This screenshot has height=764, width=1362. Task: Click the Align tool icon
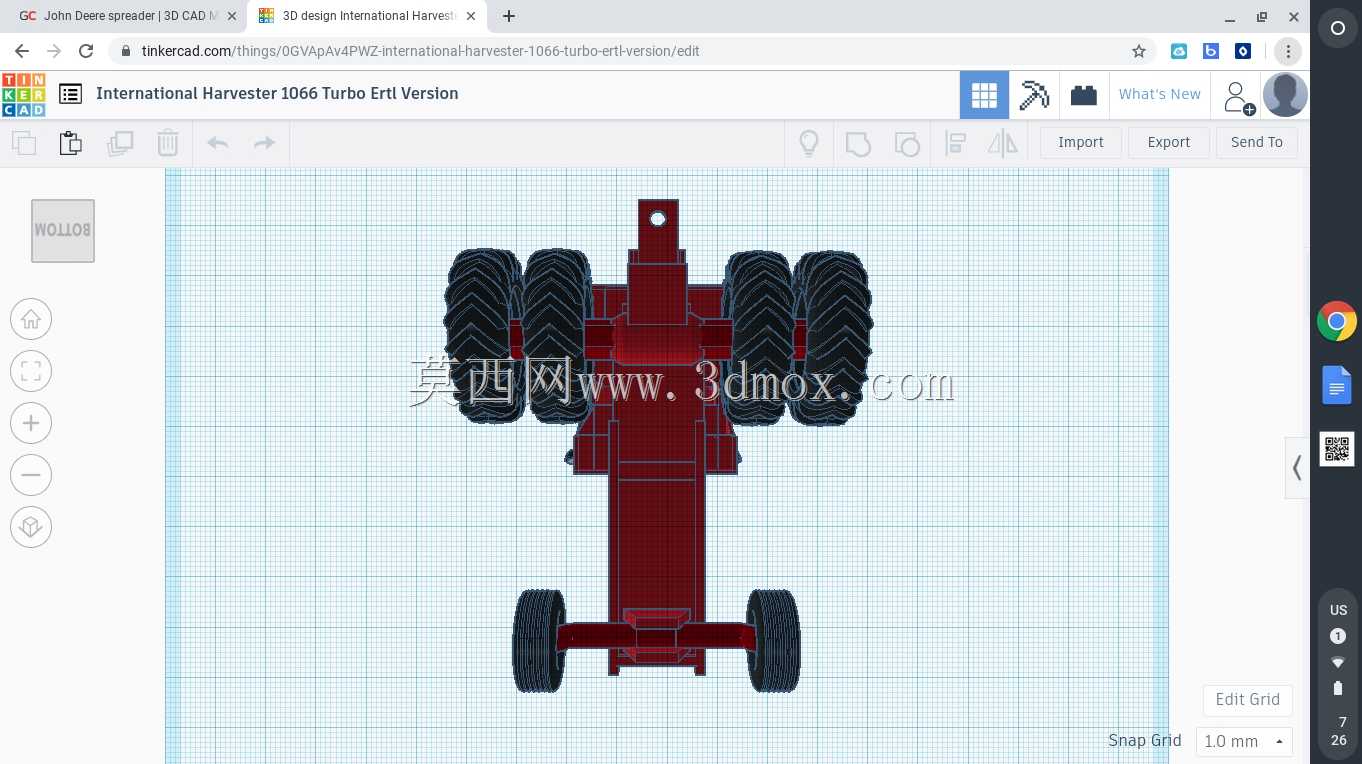(x=955, y=143)
